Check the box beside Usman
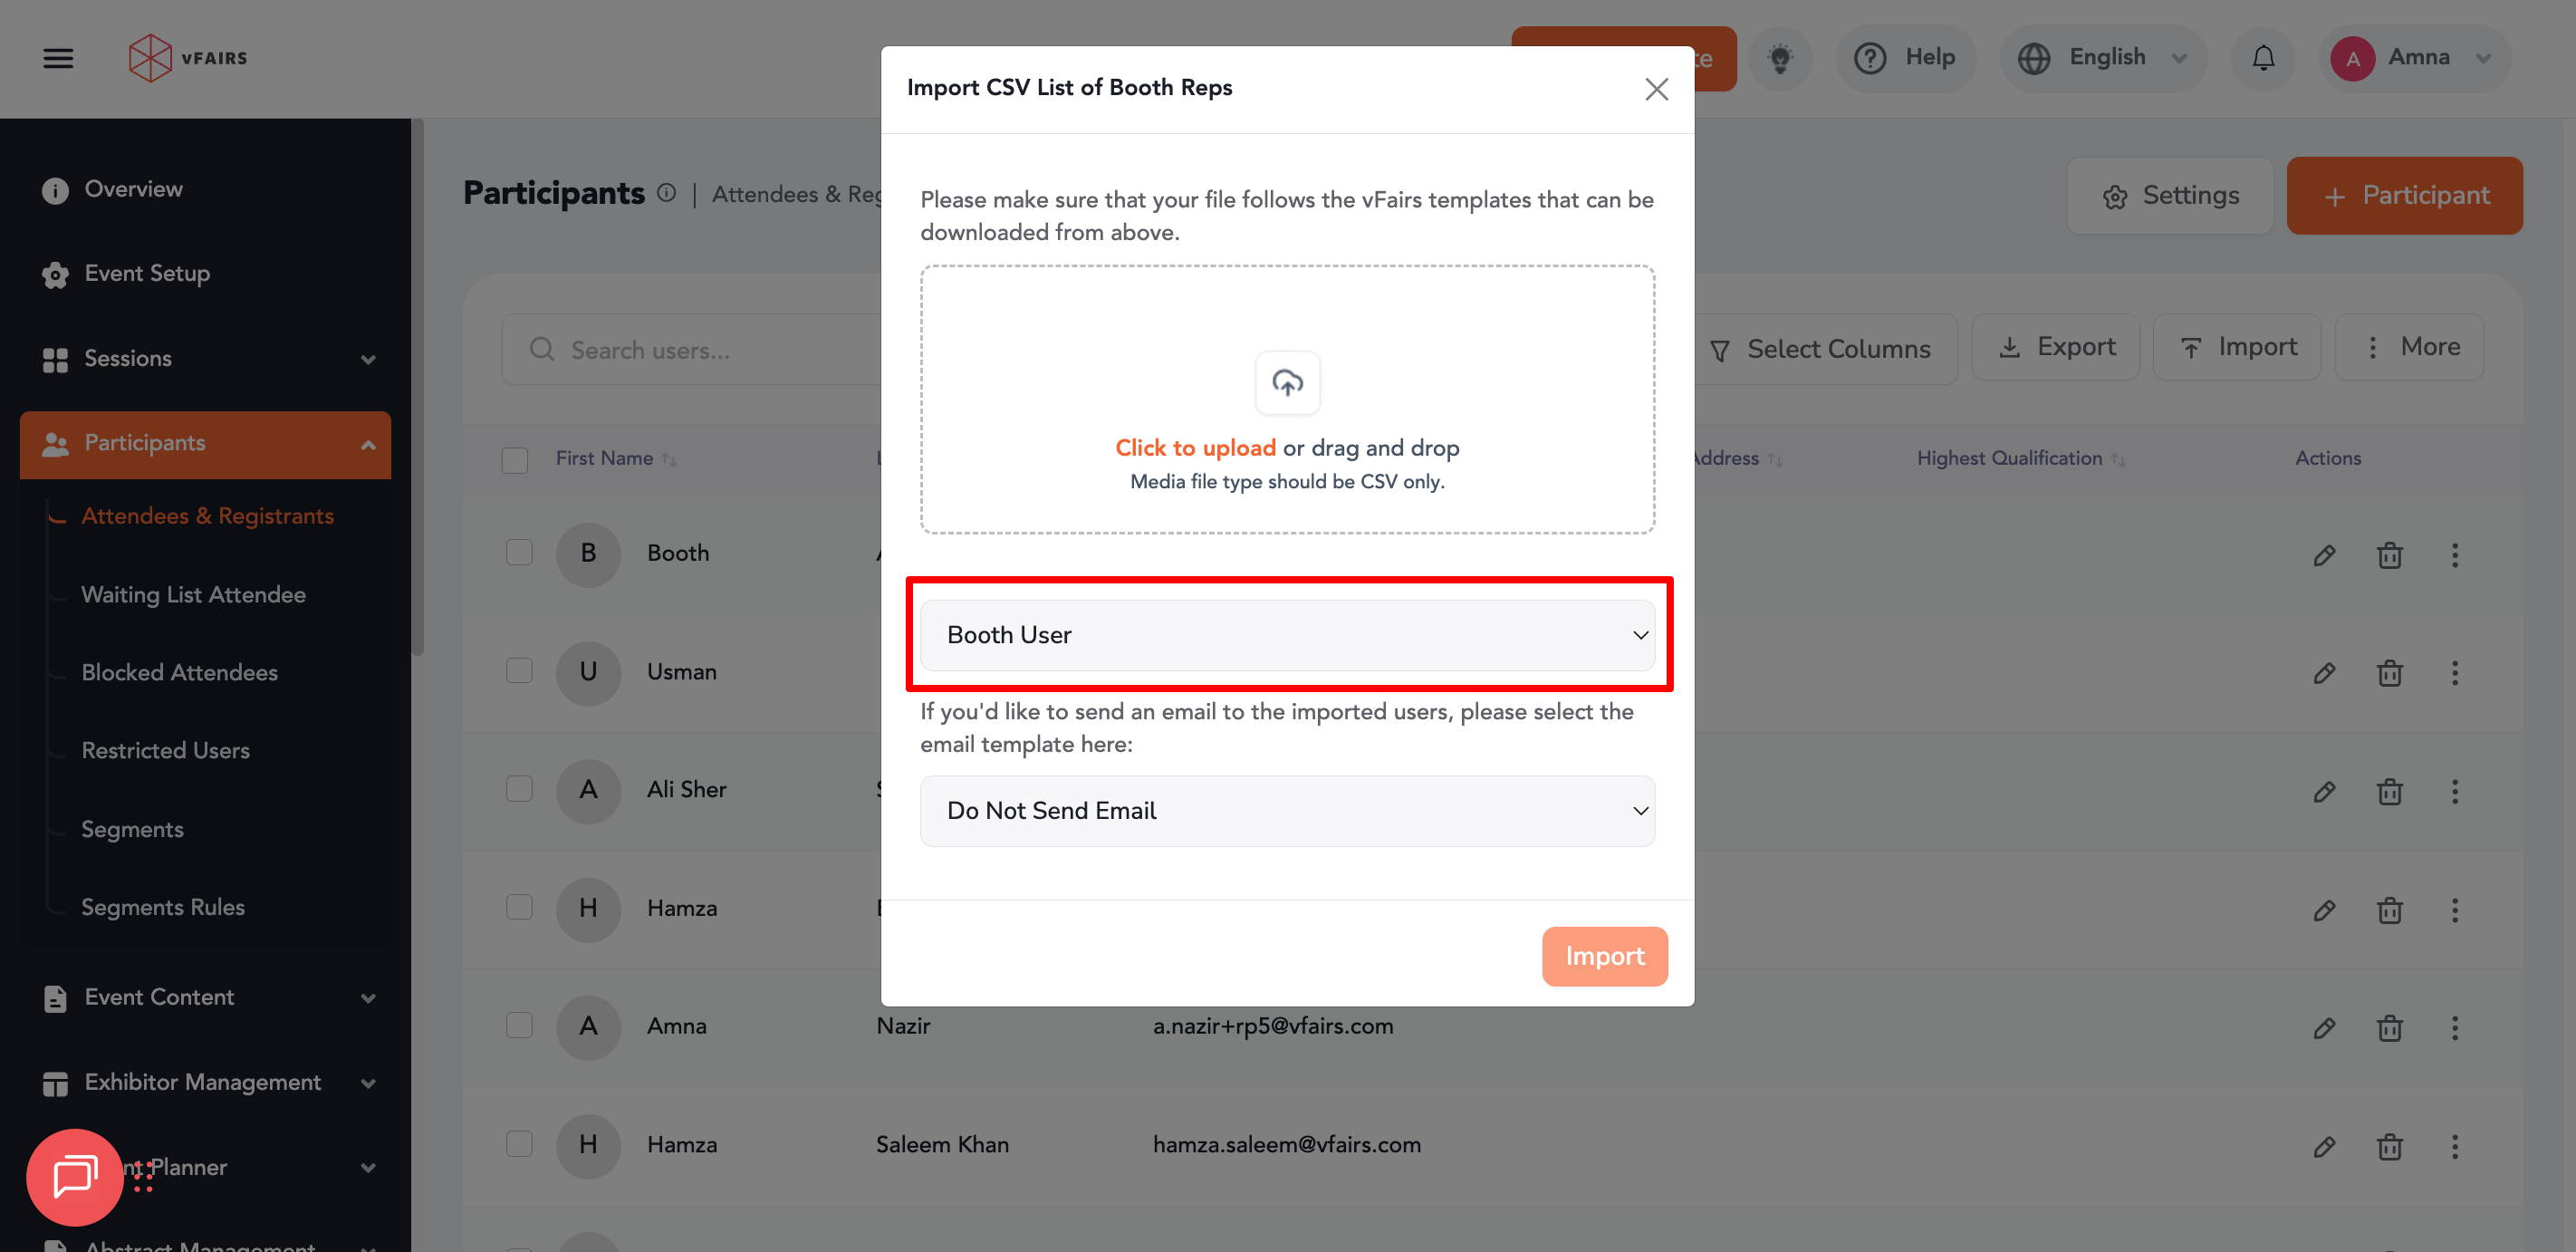The height and width of the screenshot is (1252, 2576). tap(519, 670)
